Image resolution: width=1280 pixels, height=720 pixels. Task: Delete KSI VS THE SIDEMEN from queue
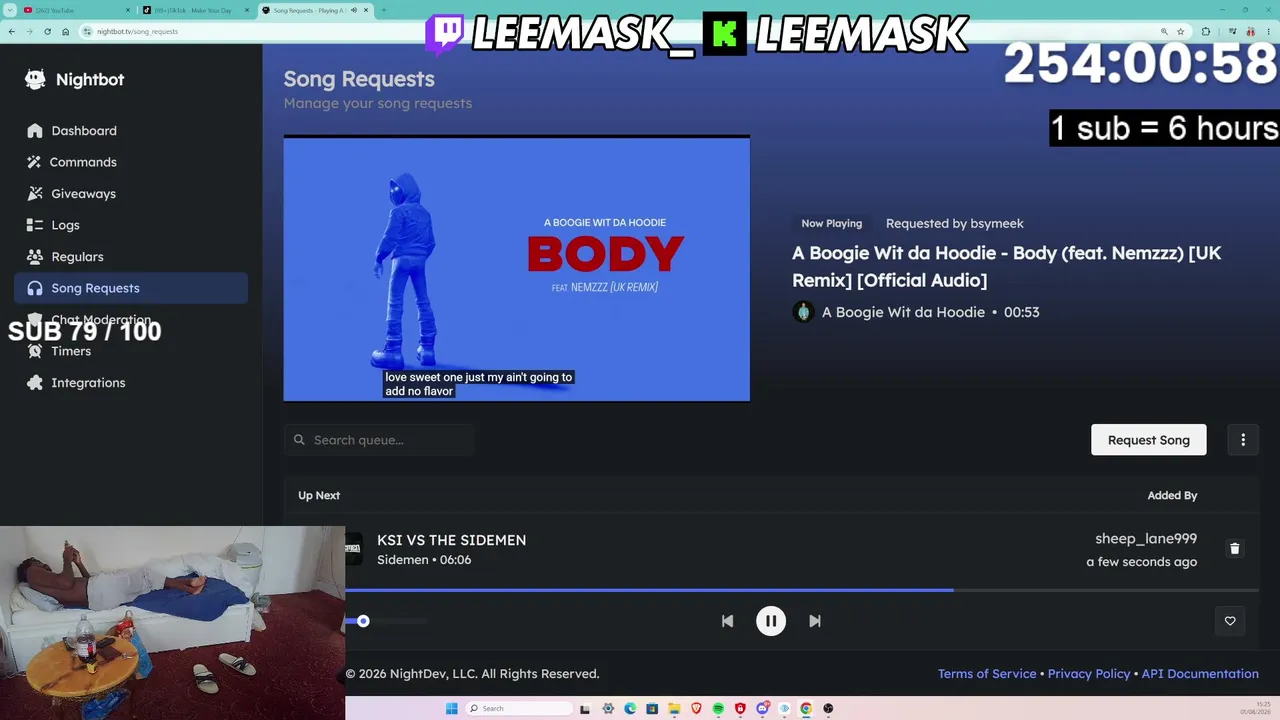click(1234, 549)
